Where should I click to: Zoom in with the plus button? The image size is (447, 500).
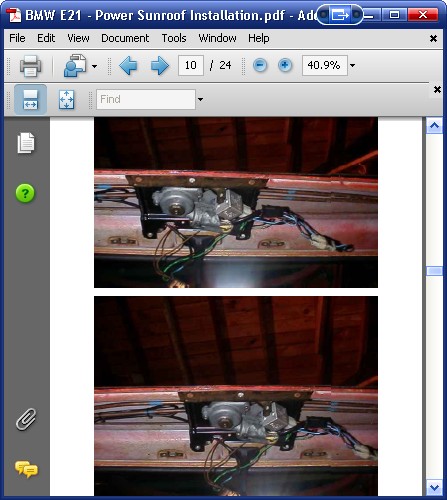coord(285,65)
